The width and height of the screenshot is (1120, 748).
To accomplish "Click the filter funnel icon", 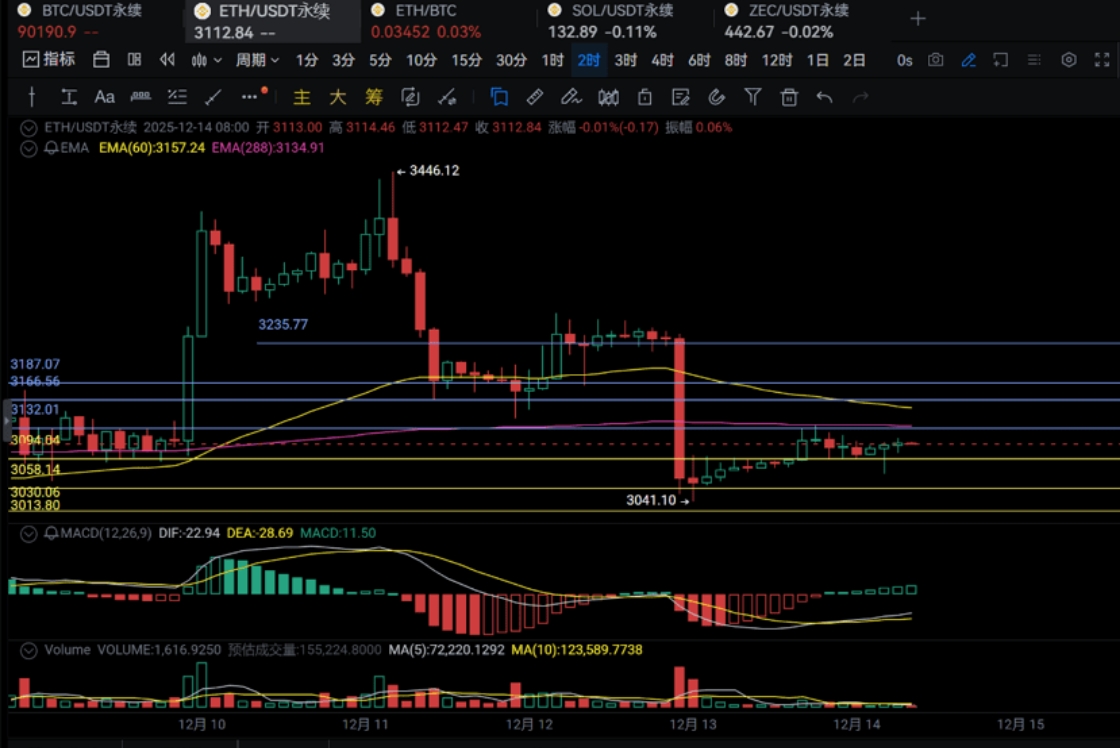I will [753, 97].
